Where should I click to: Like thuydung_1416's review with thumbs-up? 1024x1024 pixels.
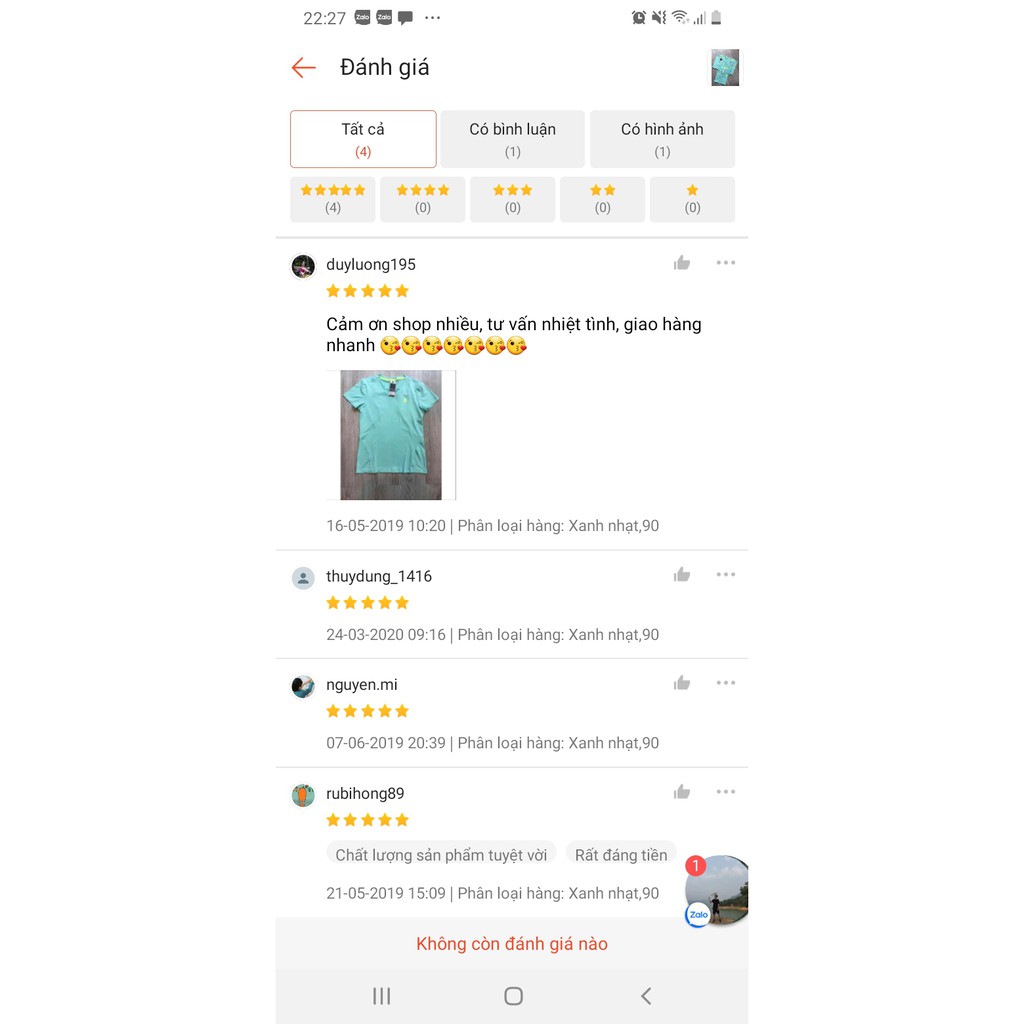click(682, 574)
